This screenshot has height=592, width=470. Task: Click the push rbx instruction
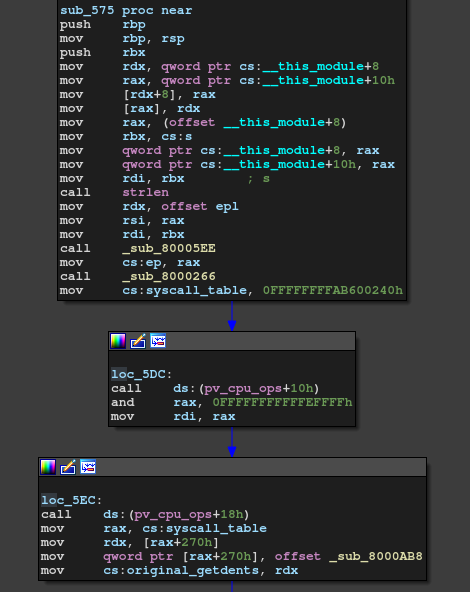point(103,53)
